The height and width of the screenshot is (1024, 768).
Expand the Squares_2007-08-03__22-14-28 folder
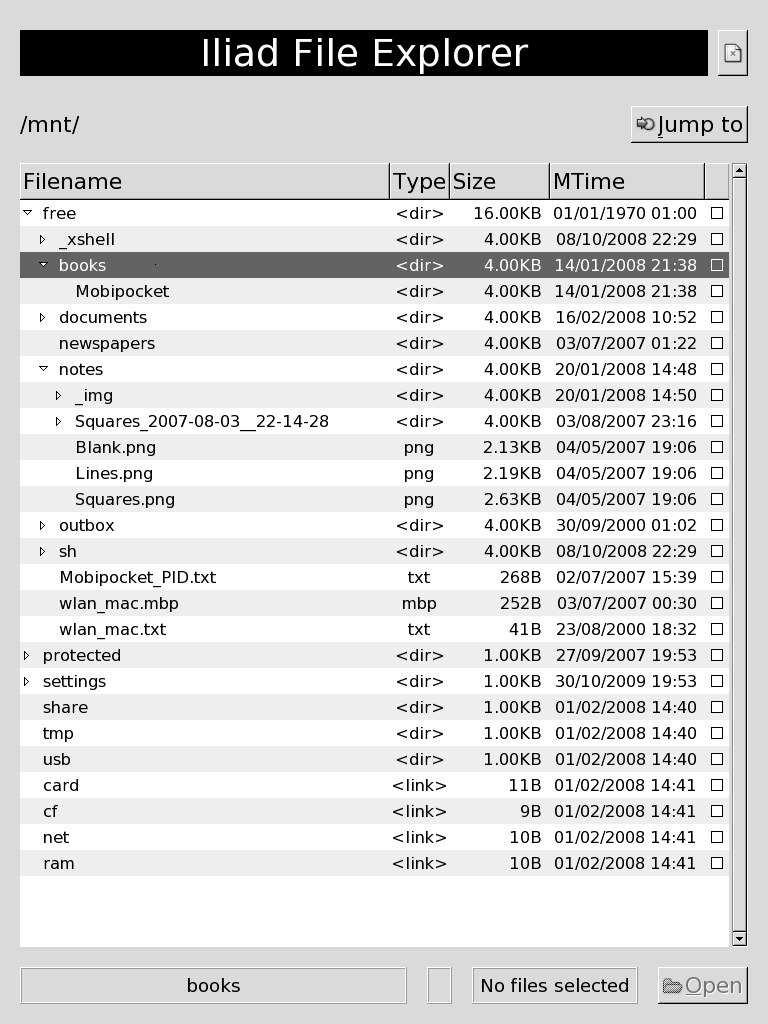pyautogui.click(x=59, y=422)
